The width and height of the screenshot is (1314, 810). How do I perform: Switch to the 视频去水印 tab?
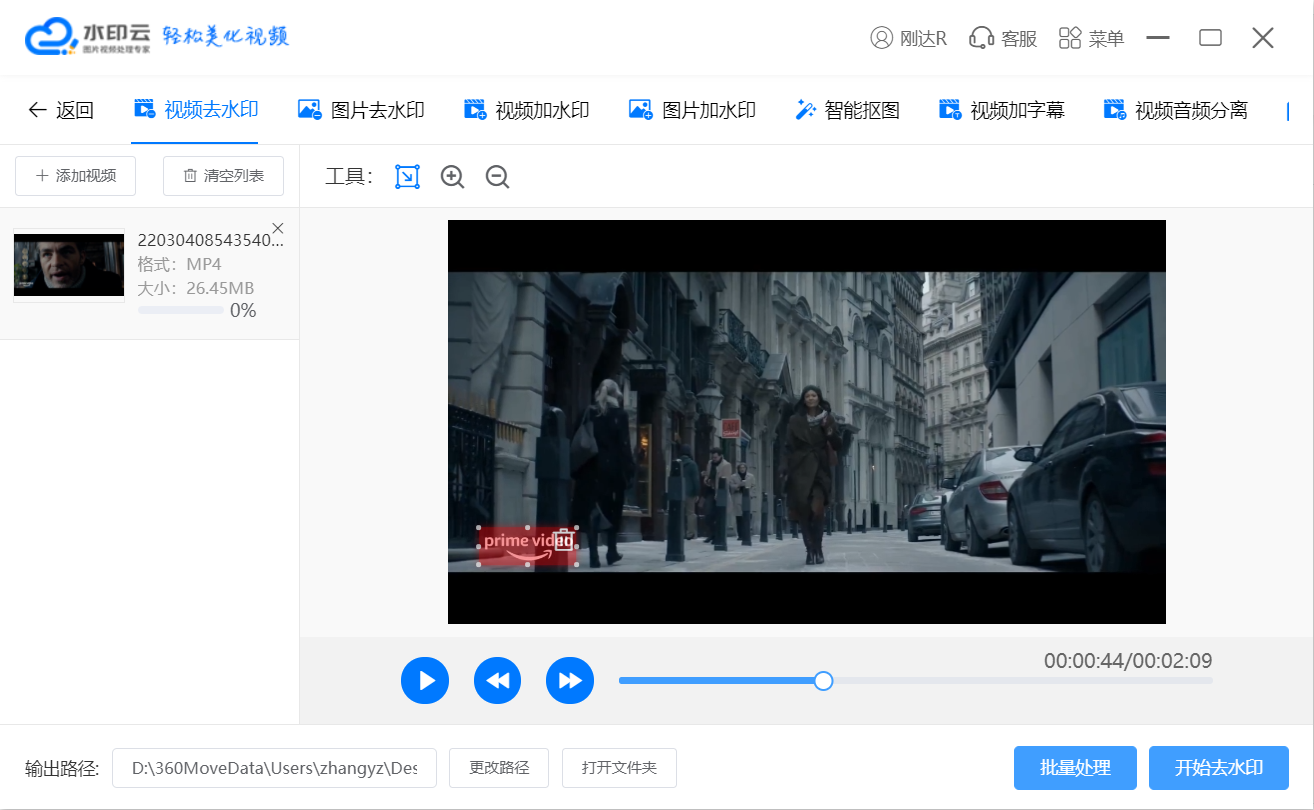(196, 109)
